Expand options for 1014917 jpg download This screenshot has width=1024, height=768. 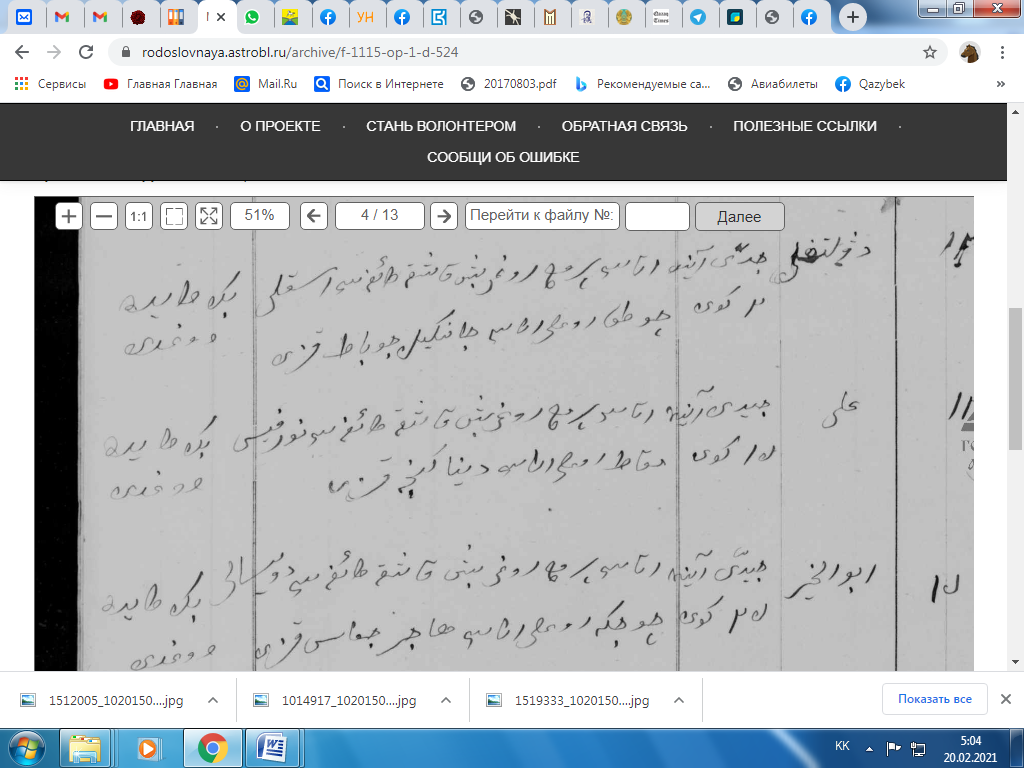pos(446,700)
